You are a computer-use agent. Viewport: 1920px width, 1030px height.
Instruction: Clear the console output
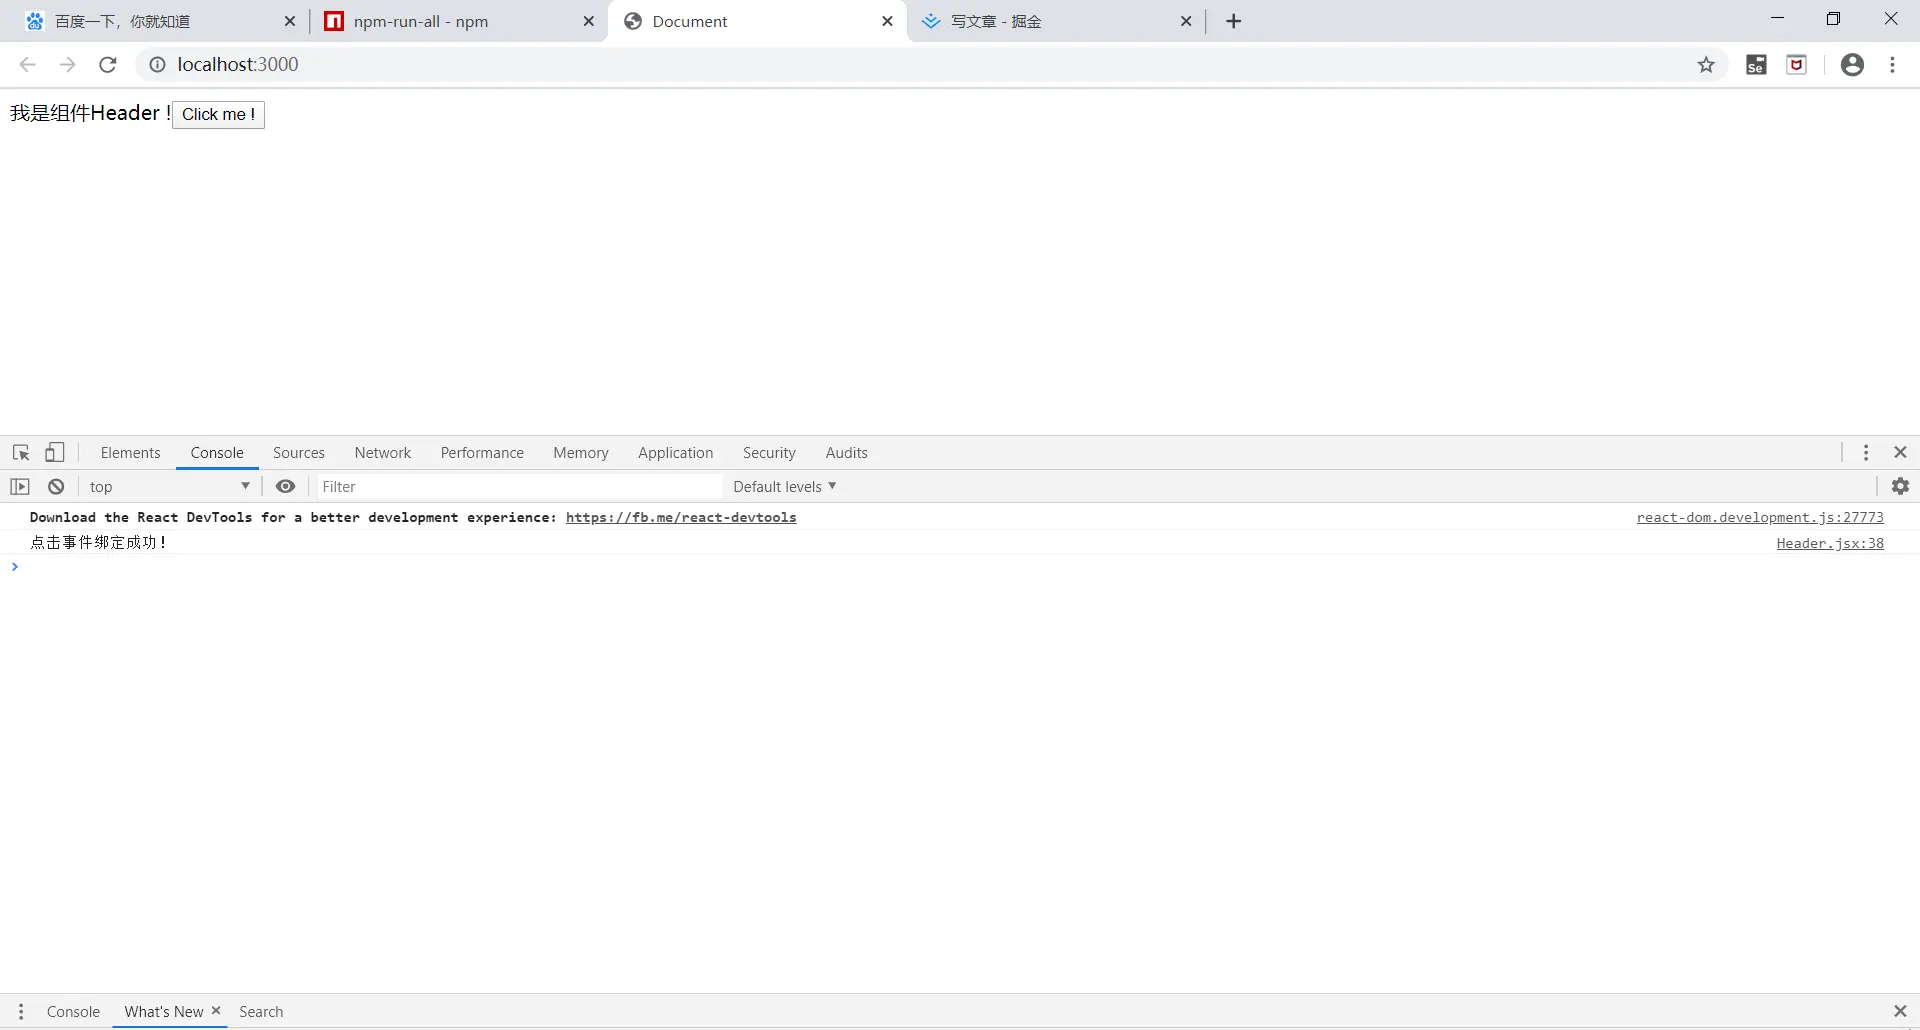coord(56,487)
